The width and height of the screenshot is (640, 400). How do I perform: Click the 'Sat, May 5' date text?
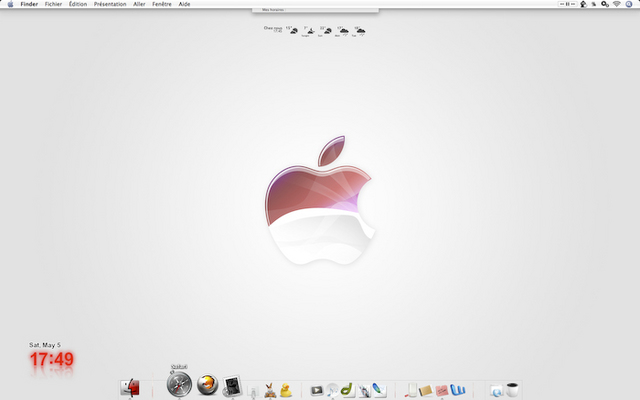(44, 345)
